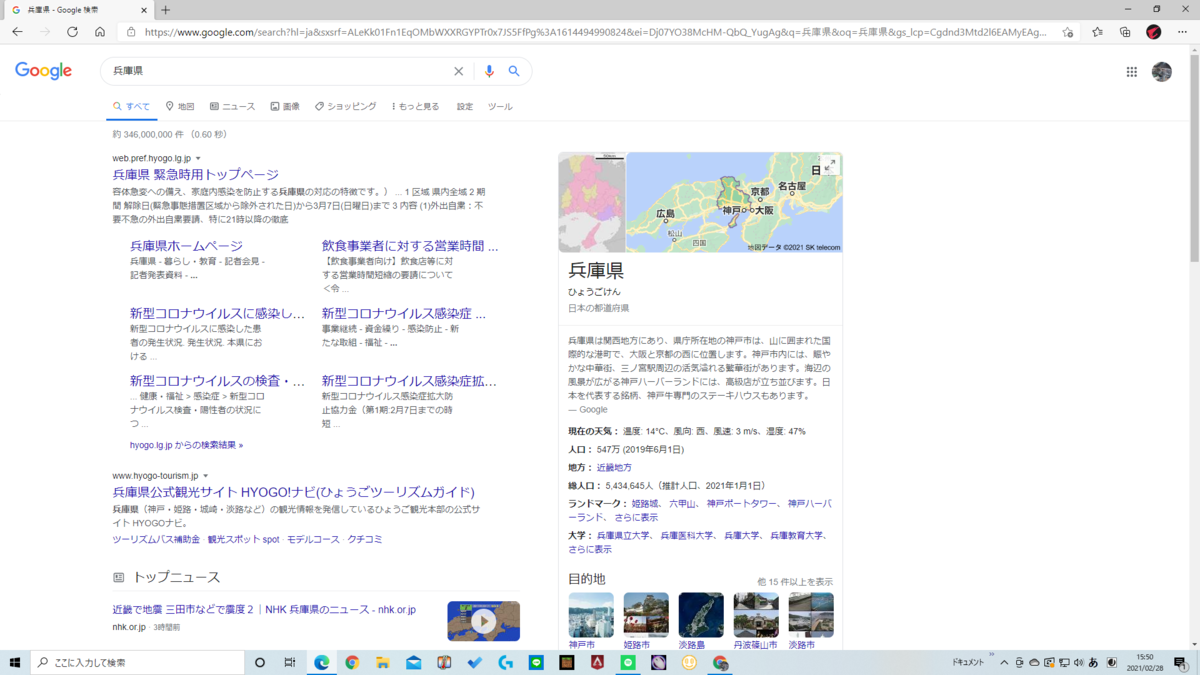Open dropdown beside www.hyogo-tourism.jp
The width and height of the screenshot is (1200, 675).
(x=206, y=476)
